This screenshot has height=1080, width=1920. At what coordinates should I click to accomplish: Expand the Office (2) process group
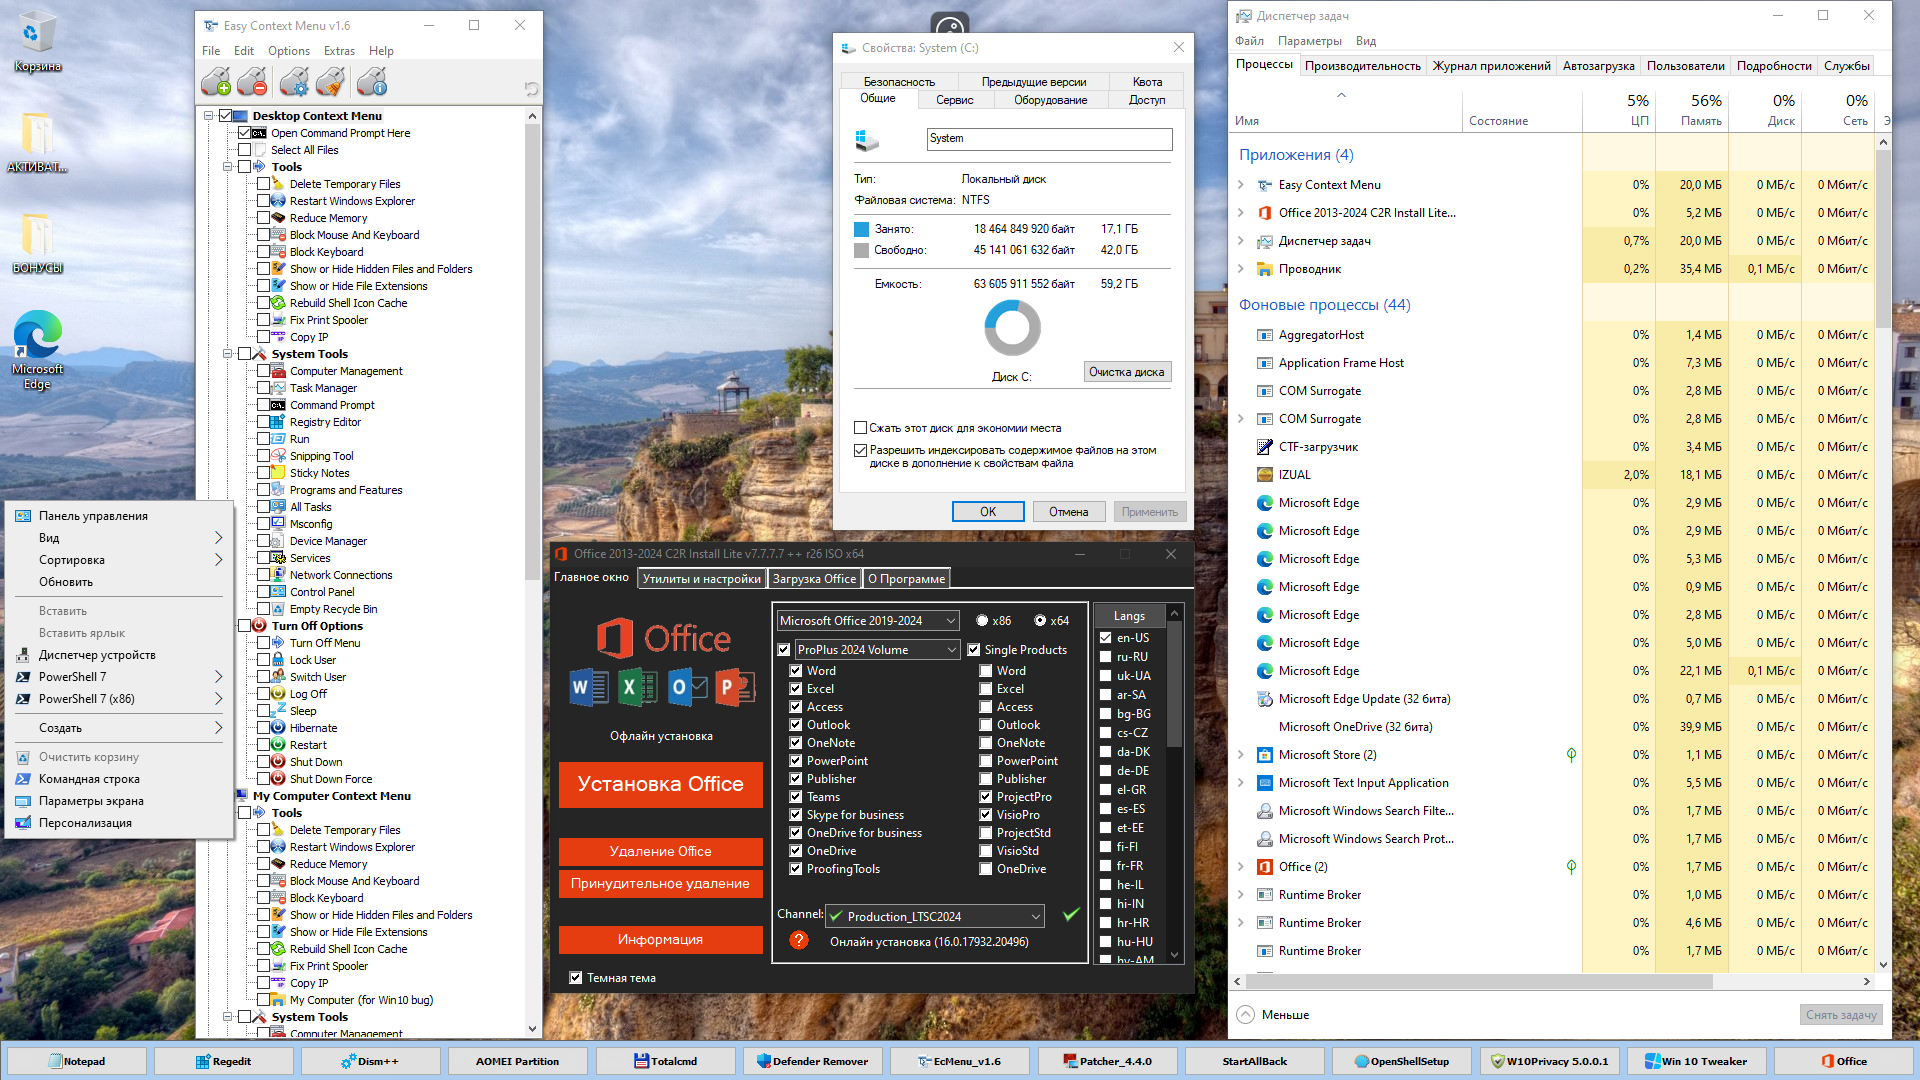pos(1241,867)
